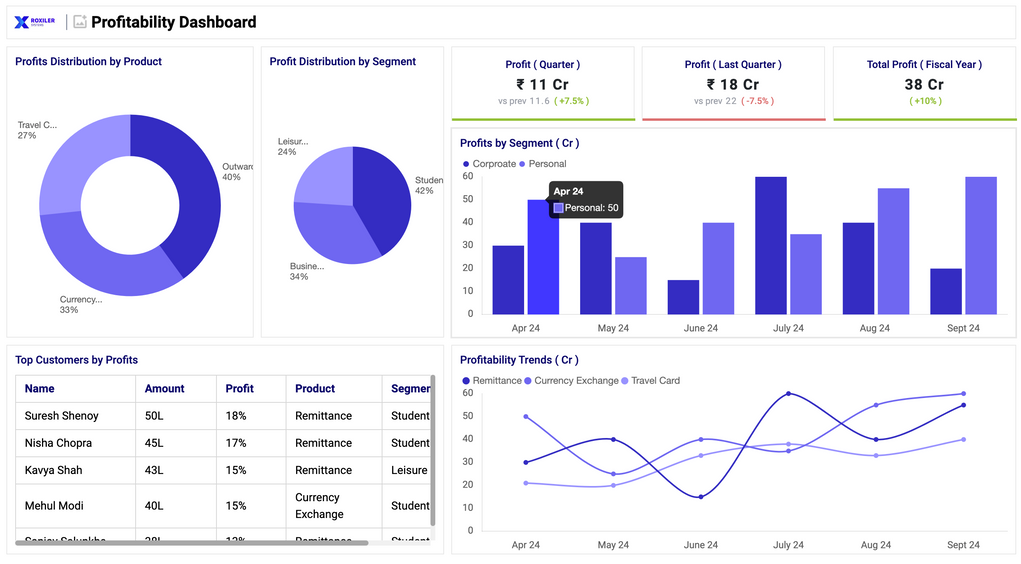Select the Student 42% pie slice
The image size is (1021, 564).
(x=385, y=195)
